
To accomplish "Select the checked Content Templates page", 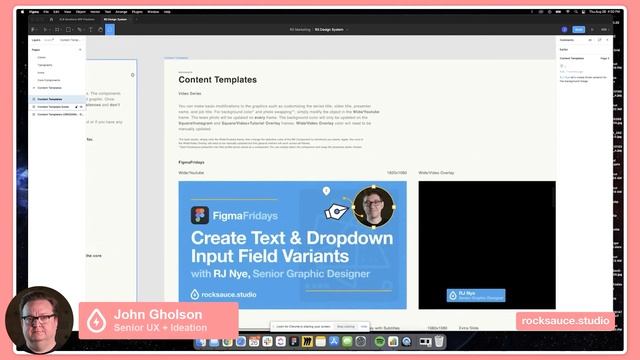I will coord(49,88).
